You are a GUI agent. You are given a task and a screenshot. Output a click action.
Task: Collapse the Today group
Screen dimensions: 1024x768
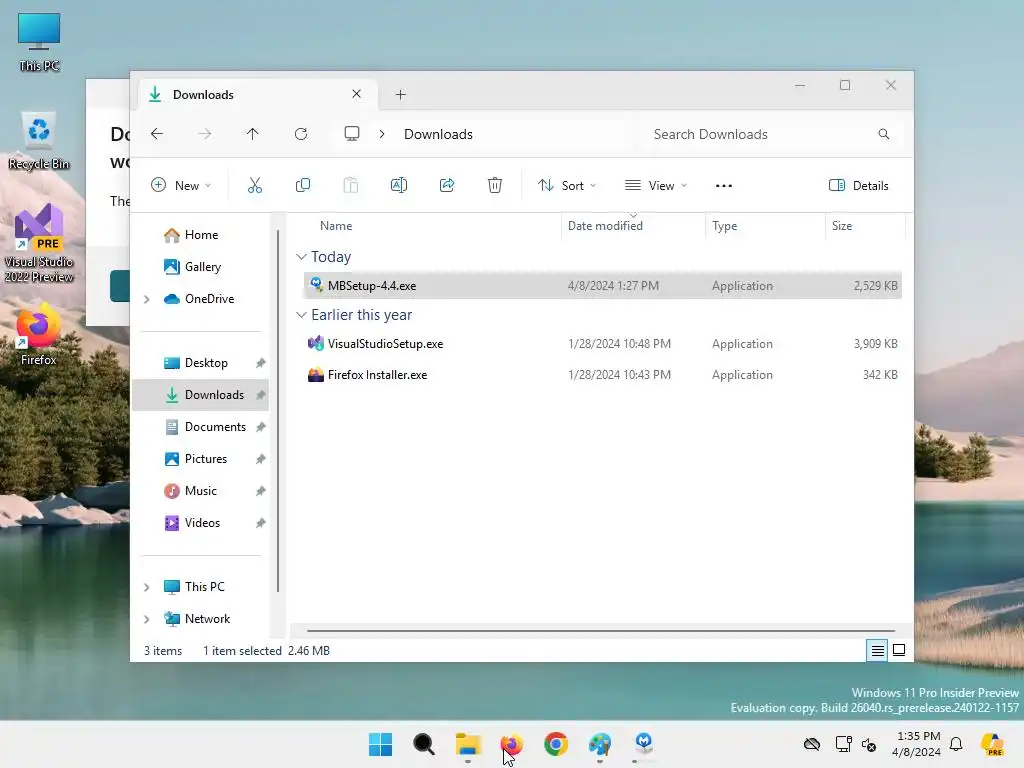[x=301, y=257]
